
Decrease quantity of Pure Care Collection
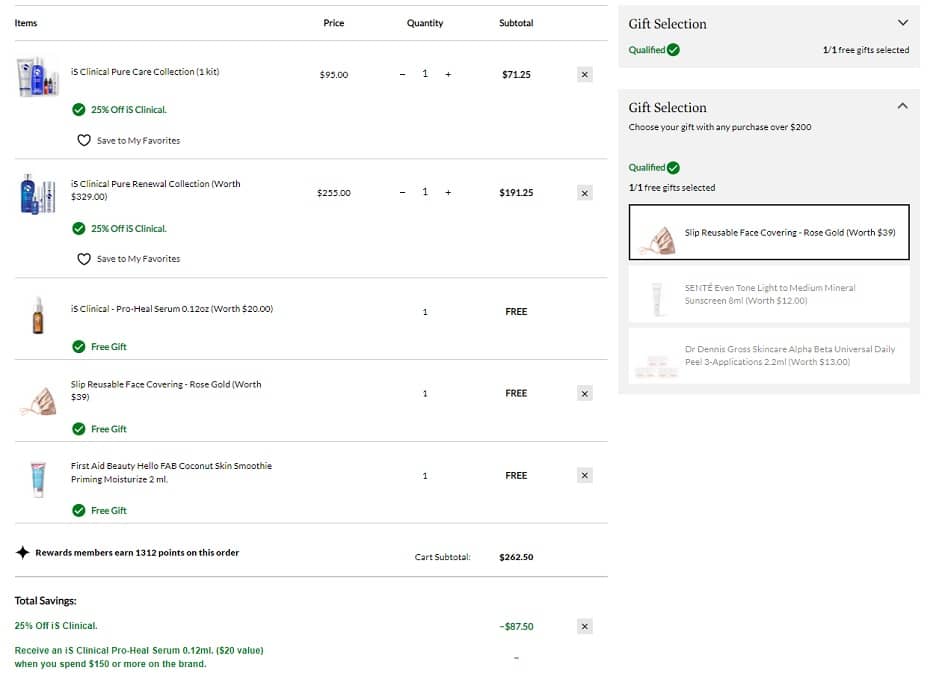coord(403,74)
